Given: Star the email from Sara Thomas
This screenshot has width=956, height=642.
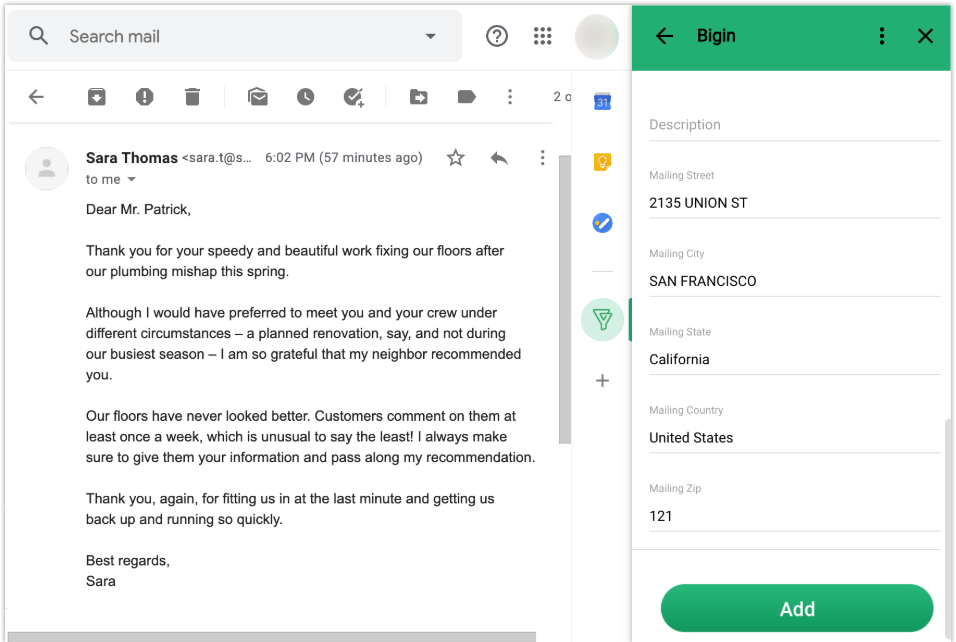Looking at the screenshot, I should tap(455, 158).
